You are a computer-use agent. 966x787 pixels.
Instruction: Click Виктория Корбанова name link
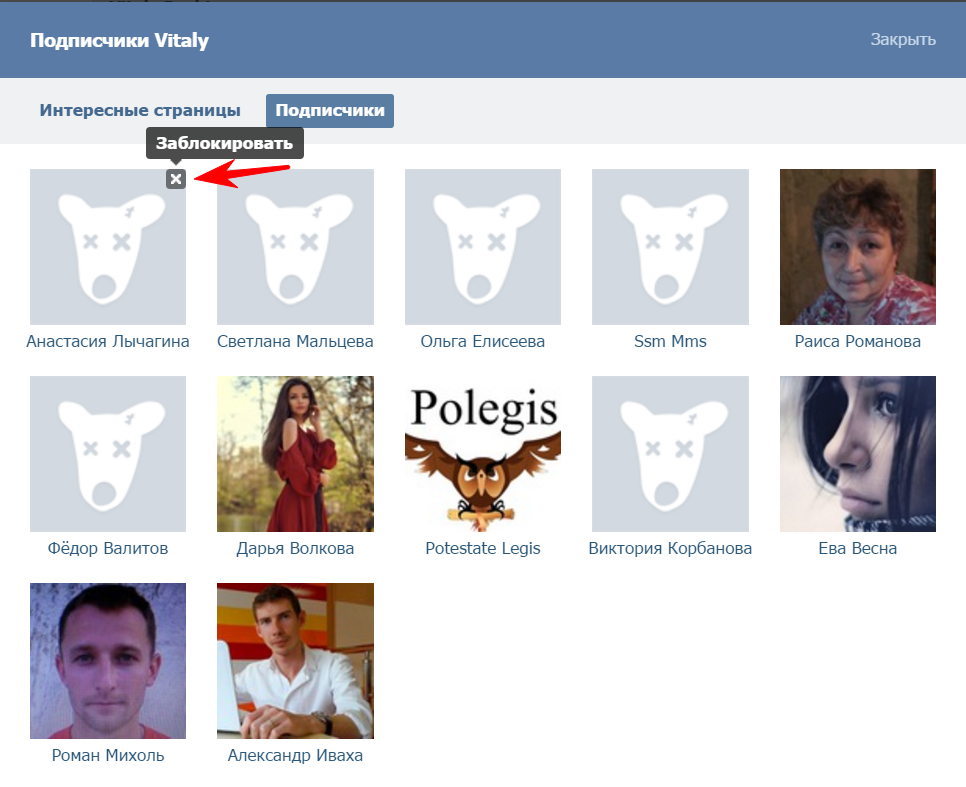click(670, 549)
